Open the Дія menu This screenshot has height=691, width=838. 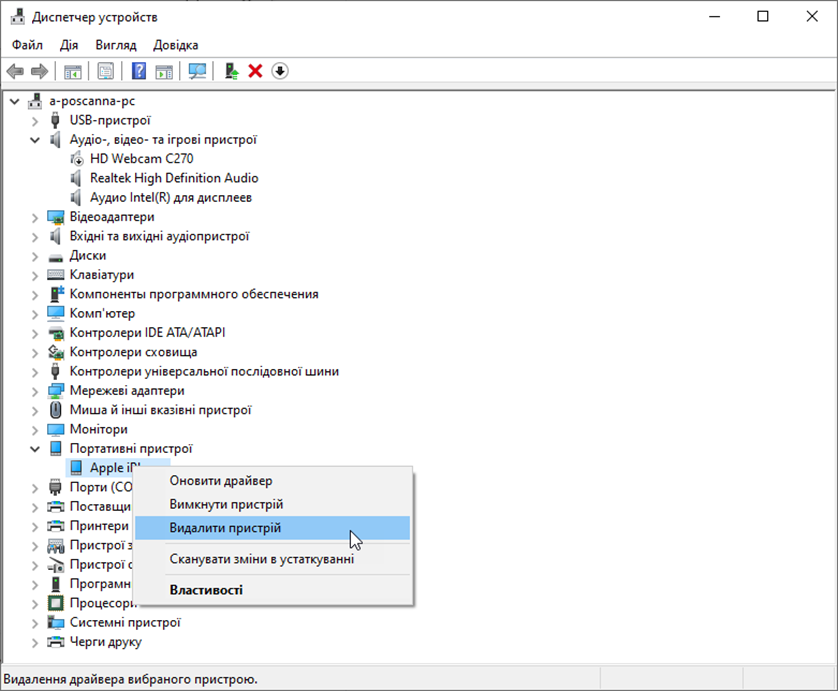click(68, 45)
